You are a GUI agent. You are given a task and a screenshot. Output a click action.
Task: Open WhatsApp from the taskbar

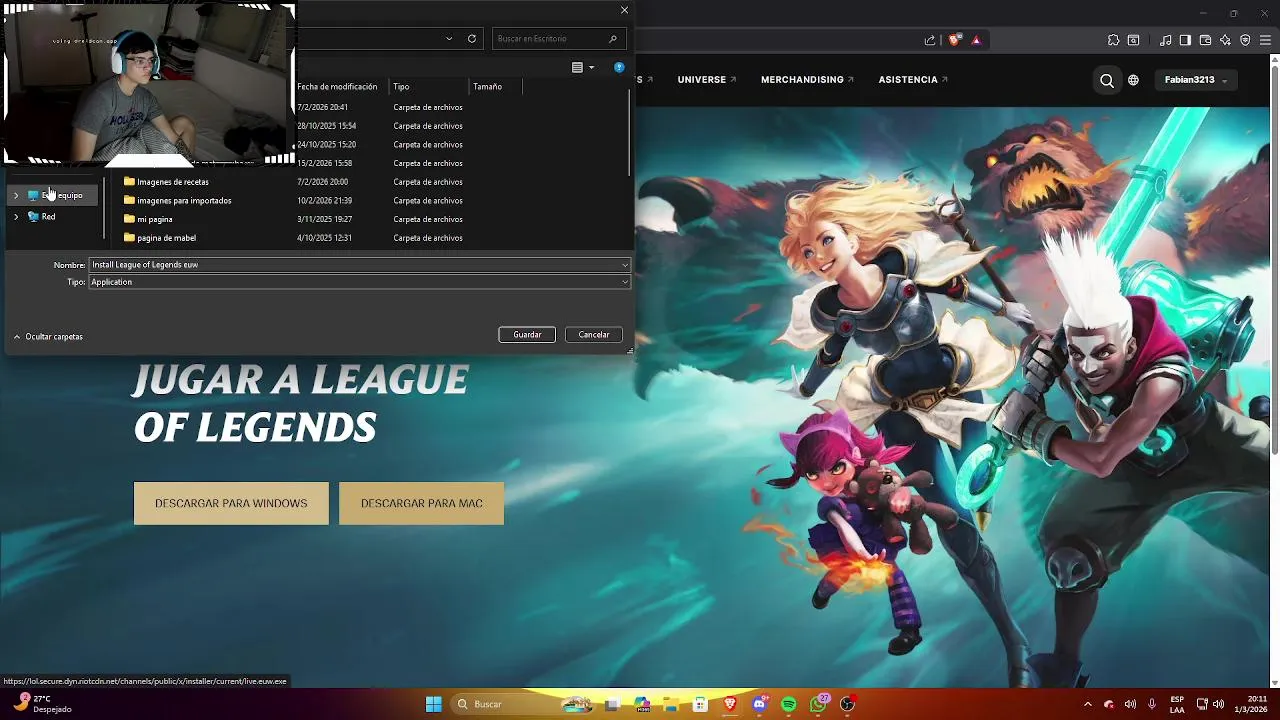click(819, 704)
